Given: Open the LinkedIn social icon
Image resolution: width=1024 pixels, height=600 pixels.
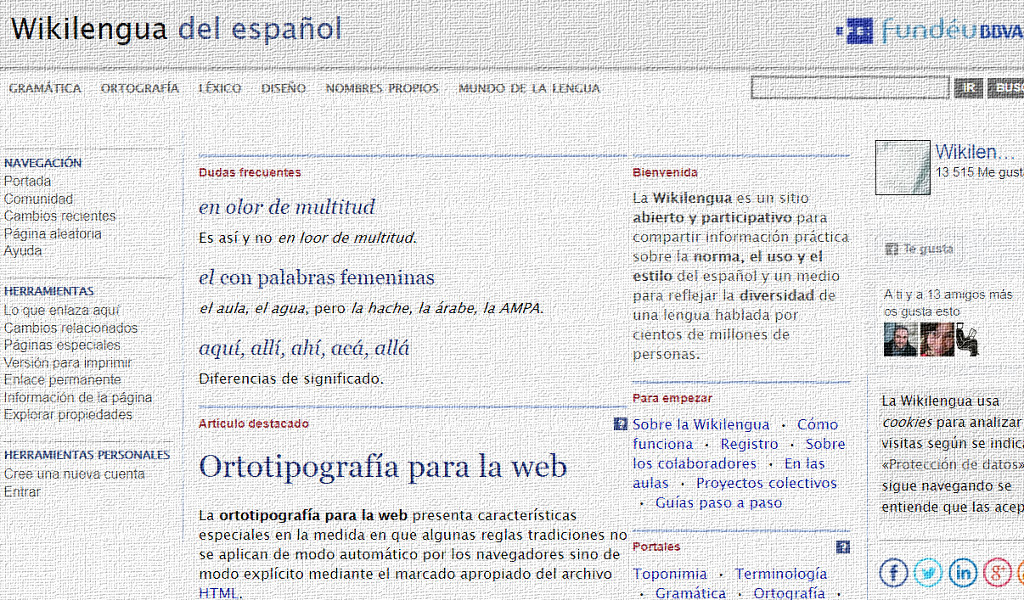Looking at the screenshot, I should [x=962, y=572].
